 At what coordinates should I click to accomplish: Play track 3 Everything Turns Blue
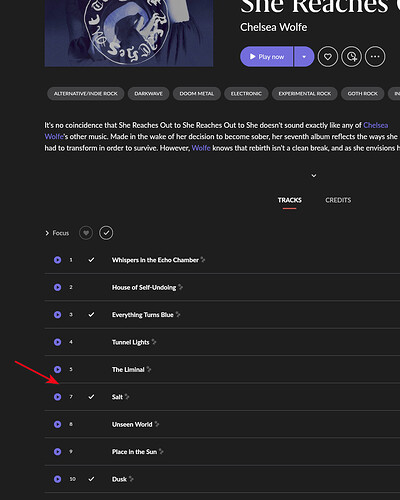coord(58,315)
